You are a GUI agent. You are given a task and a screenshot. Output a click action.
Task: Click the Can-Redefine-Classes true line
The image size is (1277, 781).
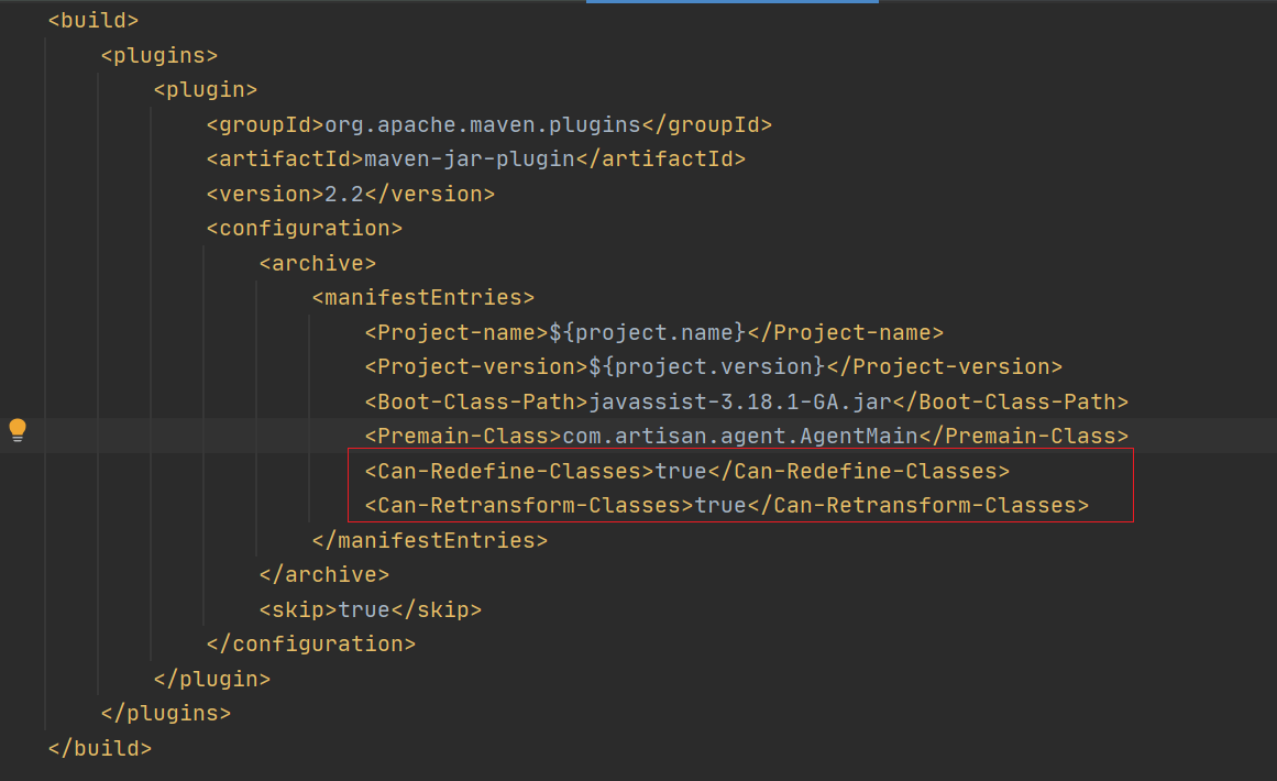coord(687,470)
